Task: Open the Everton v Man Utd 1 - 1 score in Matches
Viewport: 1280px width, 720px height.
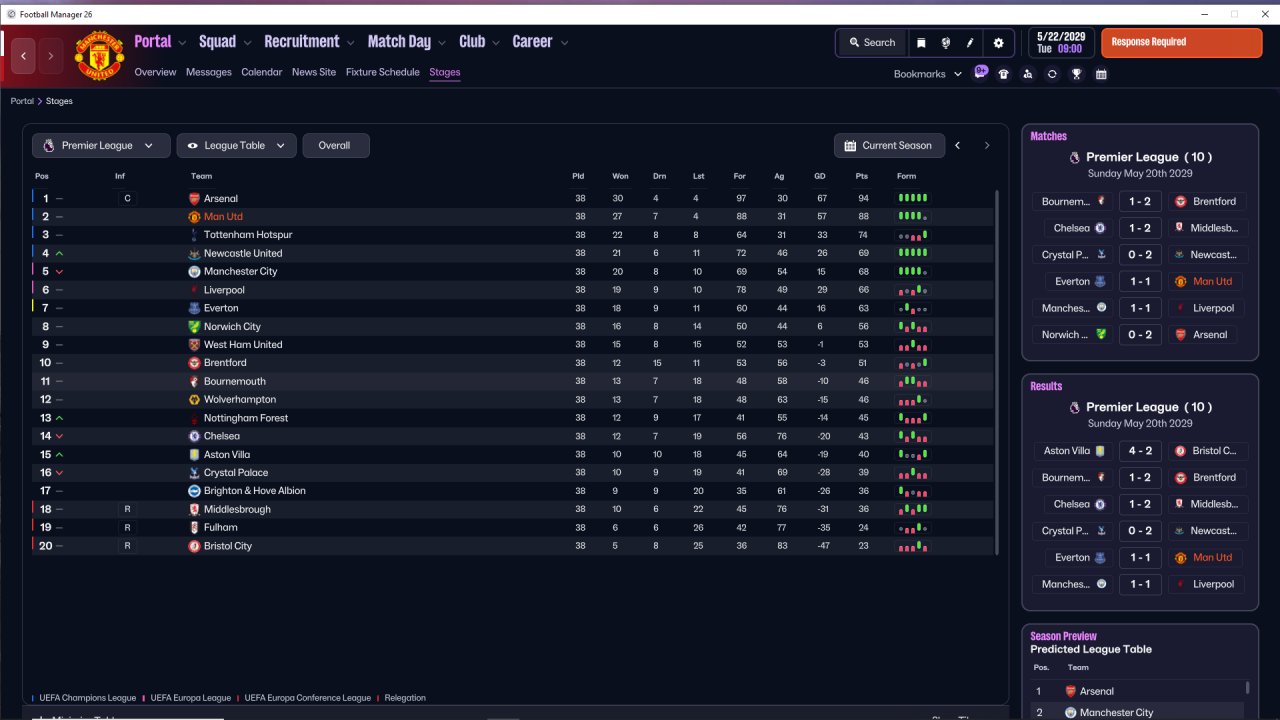Action: pyautogui.click(x=1140, y=282)
